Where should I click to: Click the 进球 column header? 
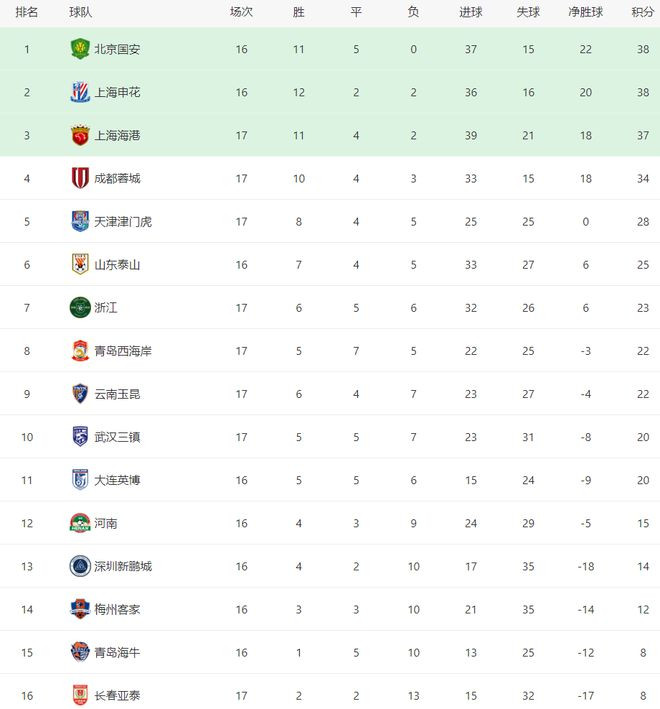471,12
